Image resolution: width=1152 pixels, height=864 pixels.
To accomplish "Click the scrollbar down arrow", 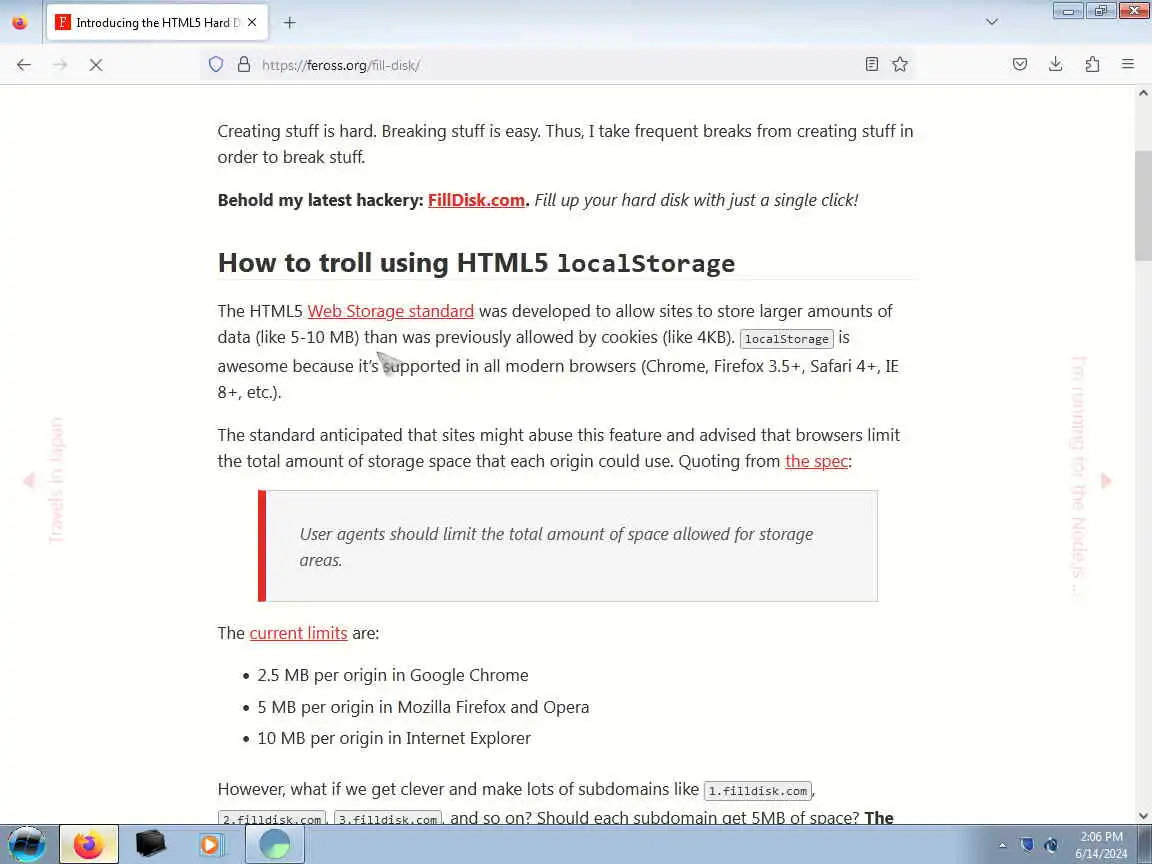I will click(x=1143, y=816).
